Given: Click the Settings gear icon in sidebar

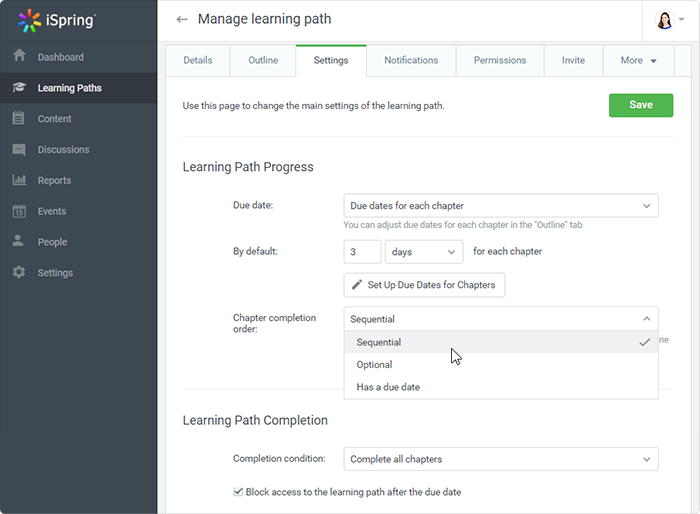Looking at the screenshot, I should coord(19,272).
